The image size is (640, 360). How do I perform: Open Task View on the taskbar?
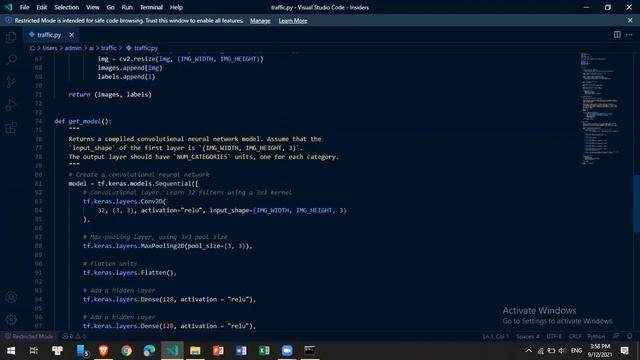pos(34,351)
